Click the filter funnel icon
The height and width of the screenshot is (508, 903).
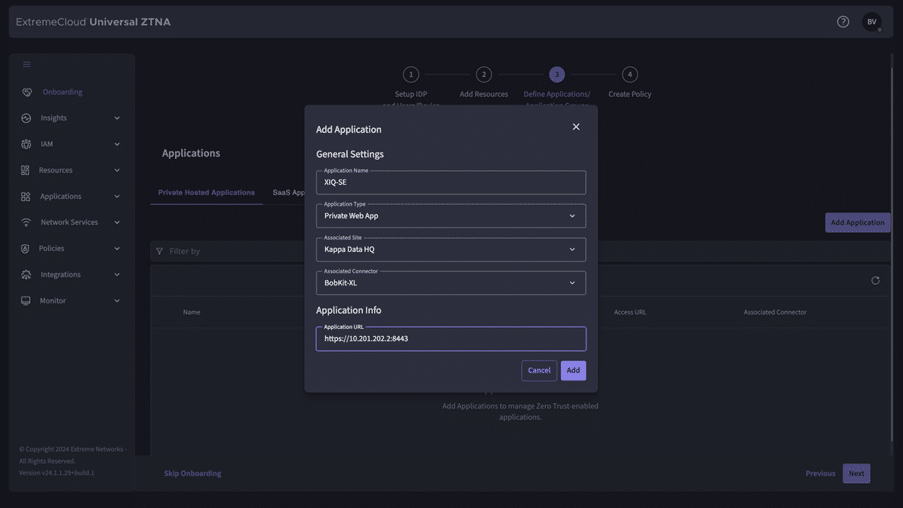pos(159,251)
